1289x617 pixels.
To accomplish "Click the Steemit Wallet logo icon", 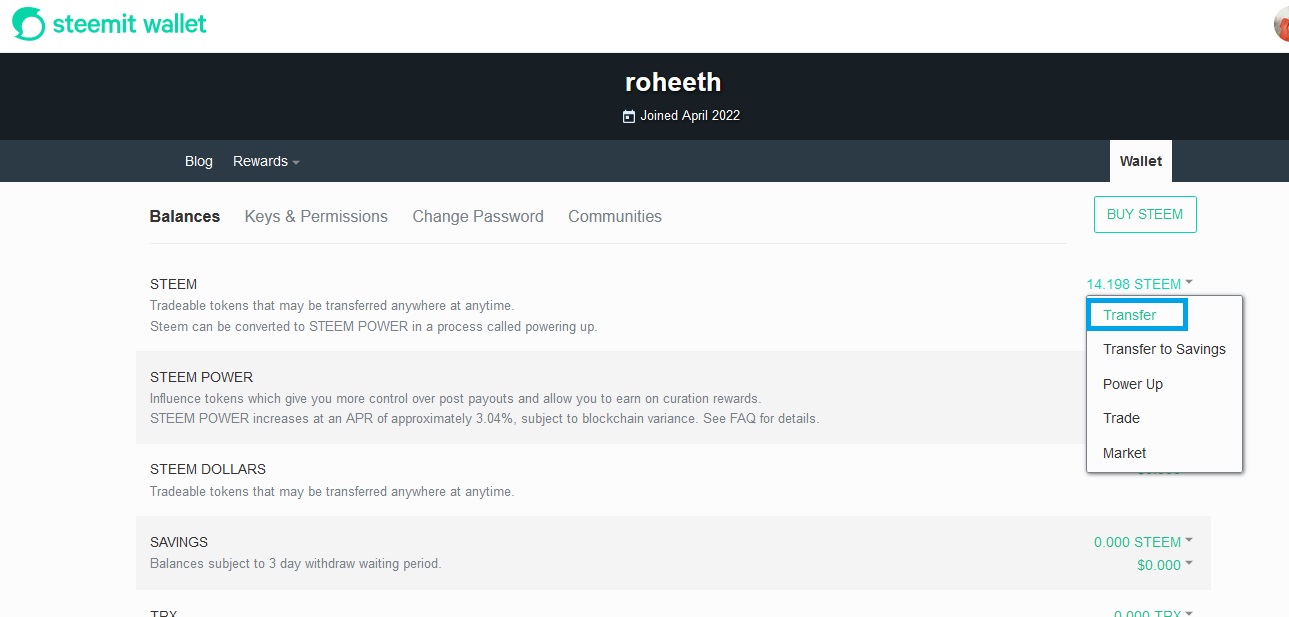I will [29, 23].
